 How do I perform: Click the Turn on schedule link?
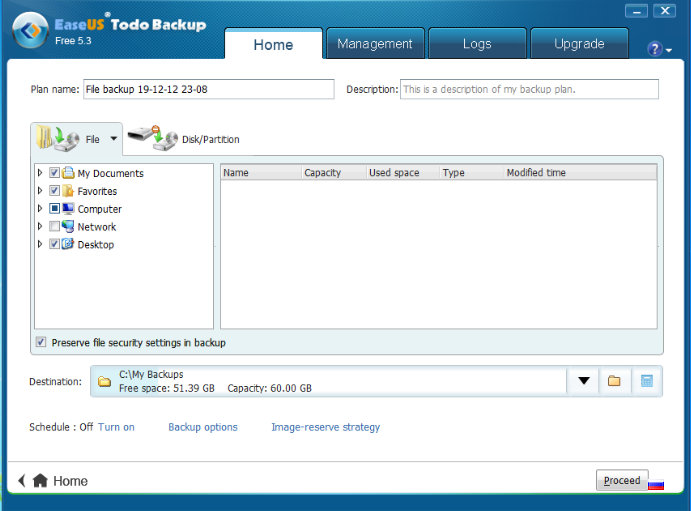click(116, 427)
